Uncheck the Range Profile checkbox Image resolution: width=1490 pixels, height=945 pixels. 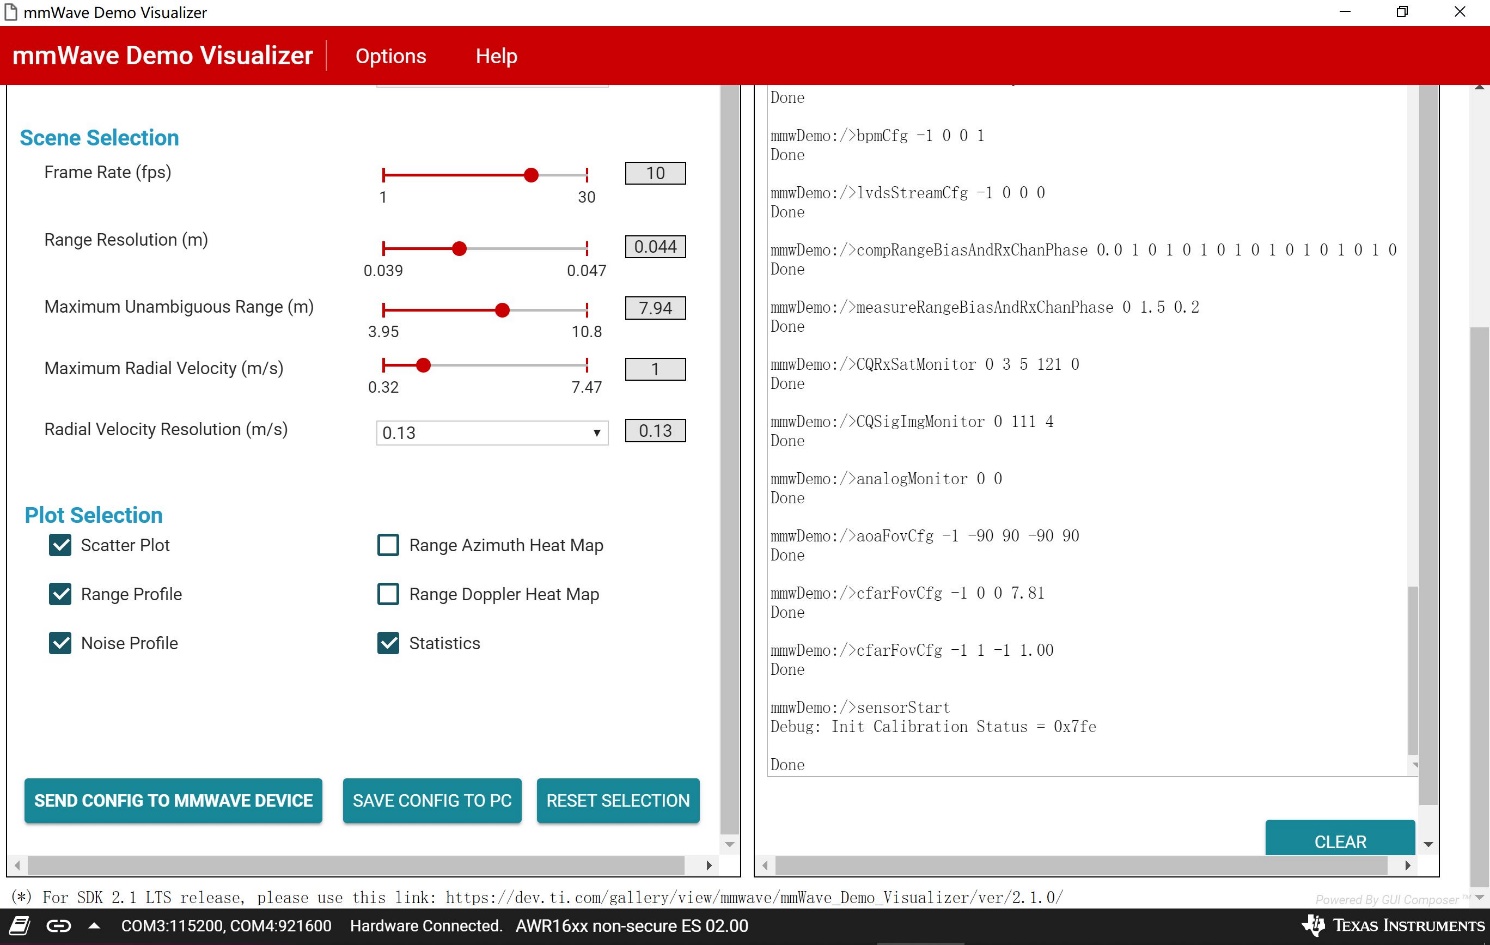60,594
